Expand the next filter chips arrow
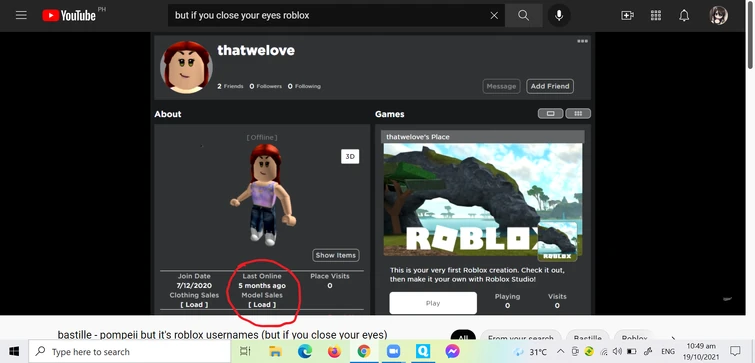The image size is (755, 363). (x=674, y=338)
